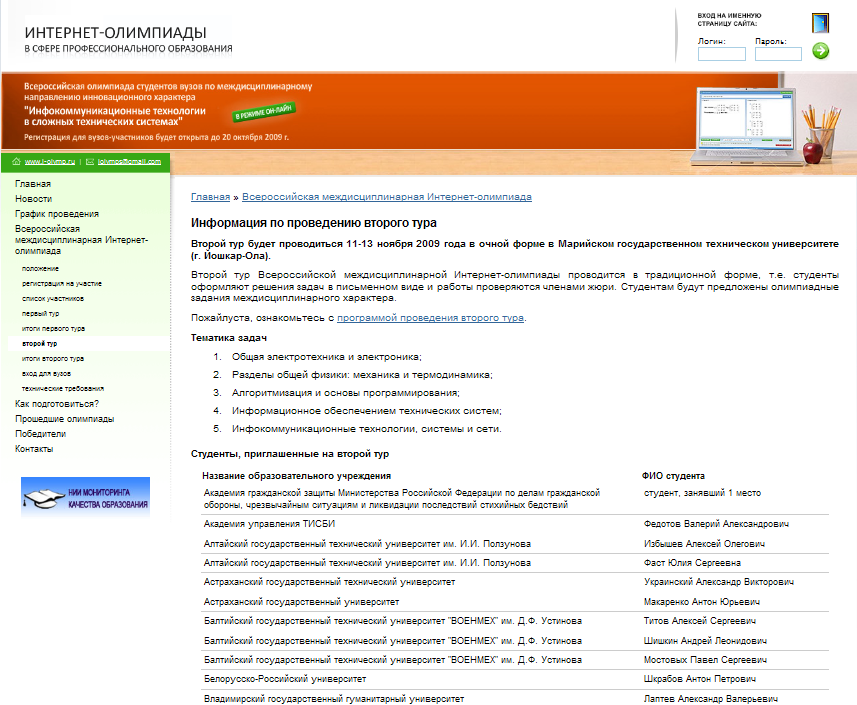Open Победители in the sidebar
This screenshot has height=705, width=857.
pos(40,434)
